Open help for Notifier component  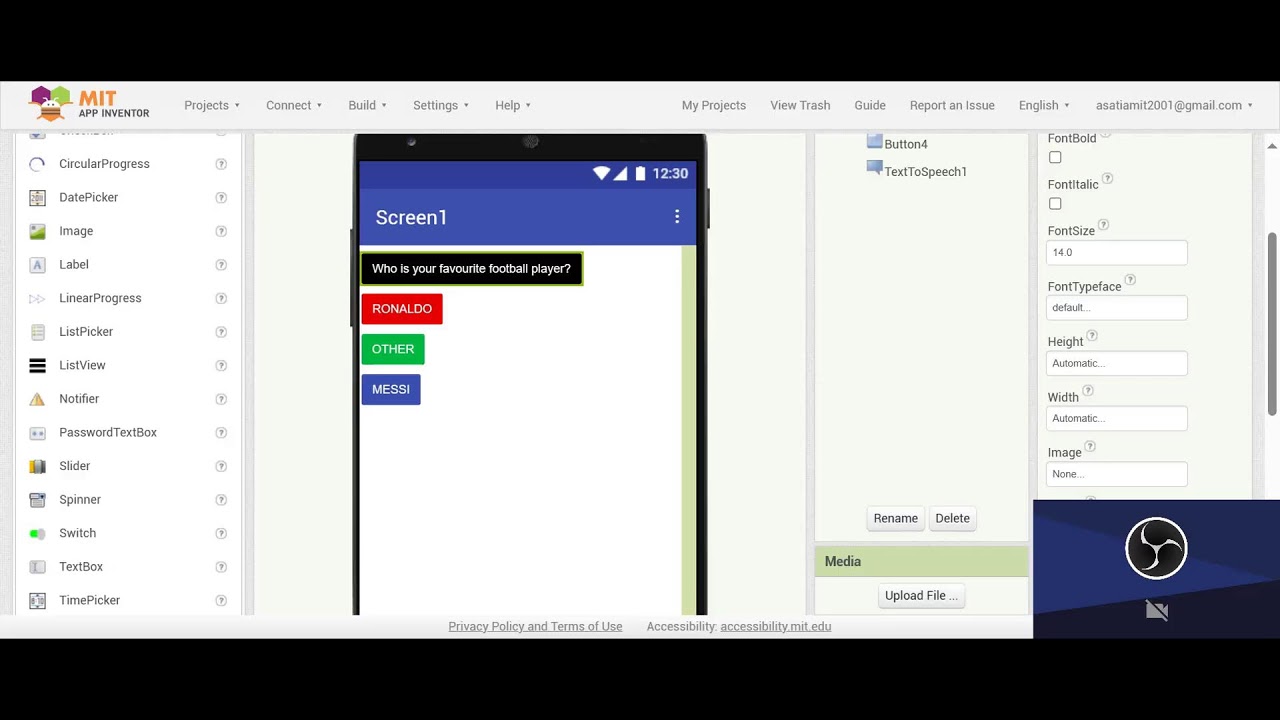(x=221, y=399)
